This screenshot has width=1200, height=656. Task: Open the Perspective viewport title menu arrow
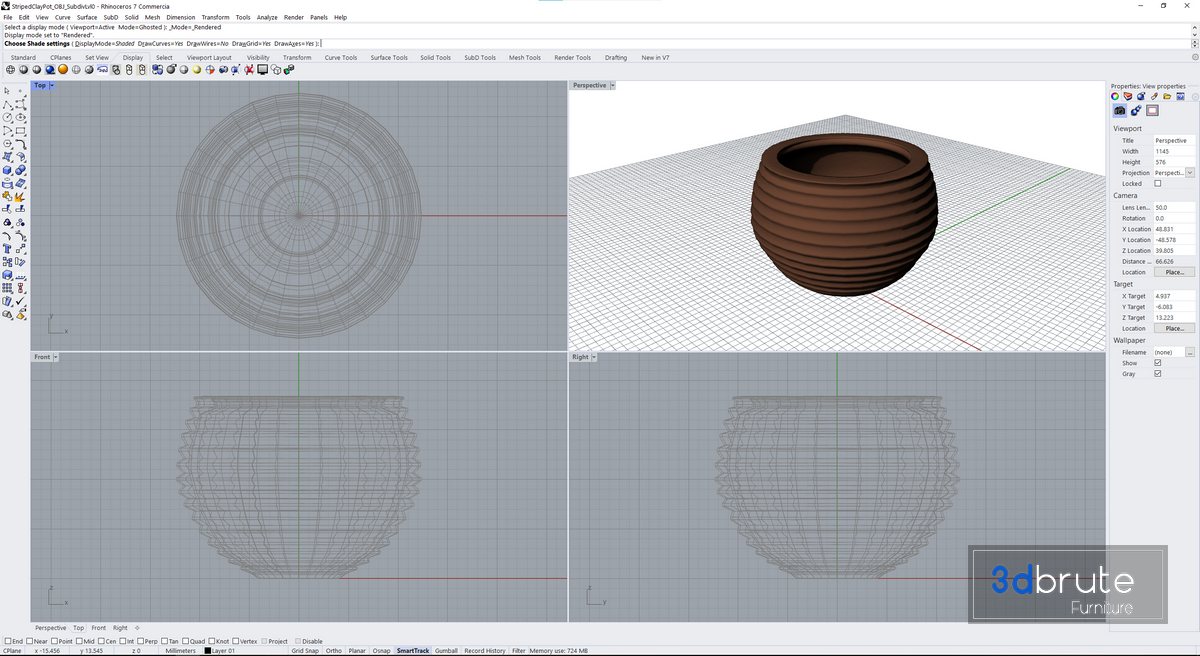612,86
